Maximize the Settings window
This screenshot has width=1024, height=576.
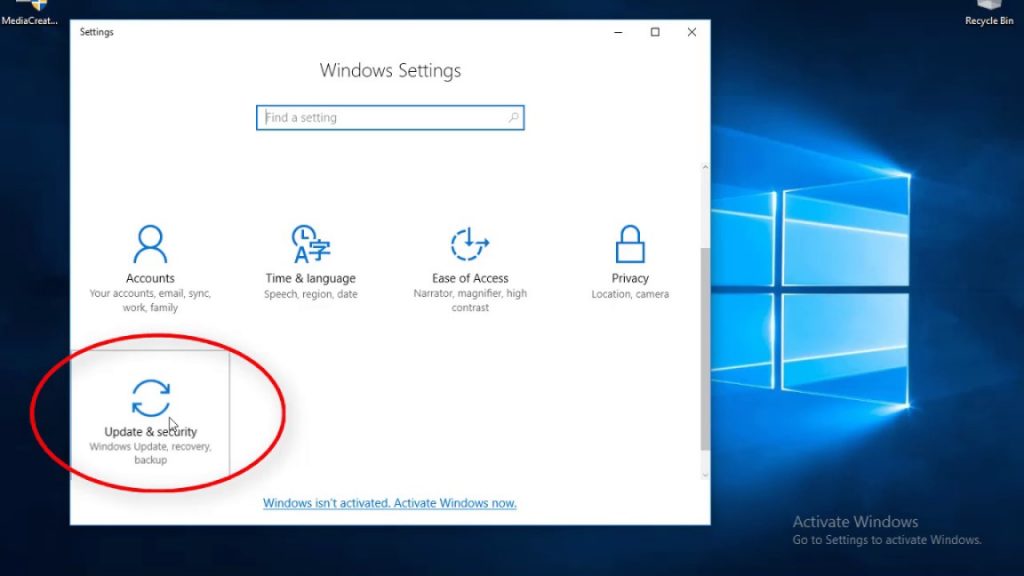tap(655, 32)
